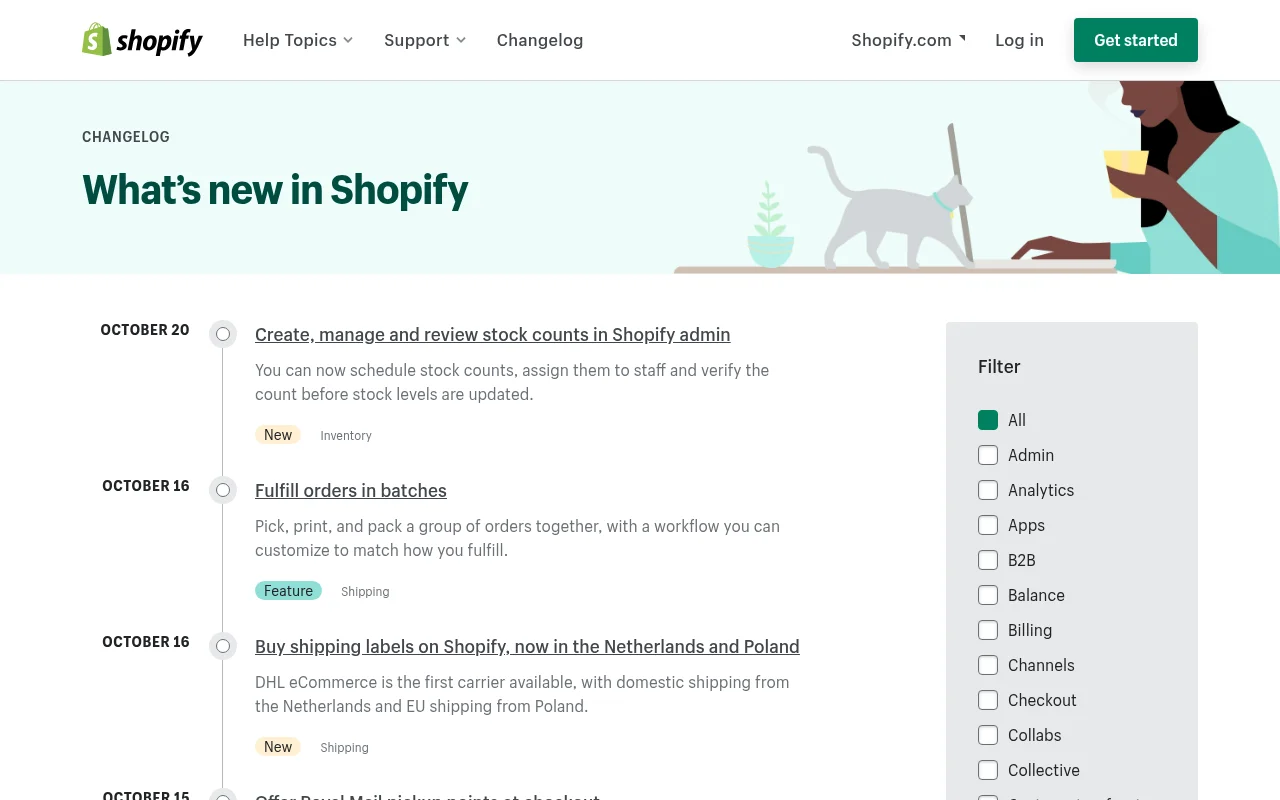This screenshot has width=1280, height=800.
Task: Expand the Support dropdown
Action: [425, 40]
